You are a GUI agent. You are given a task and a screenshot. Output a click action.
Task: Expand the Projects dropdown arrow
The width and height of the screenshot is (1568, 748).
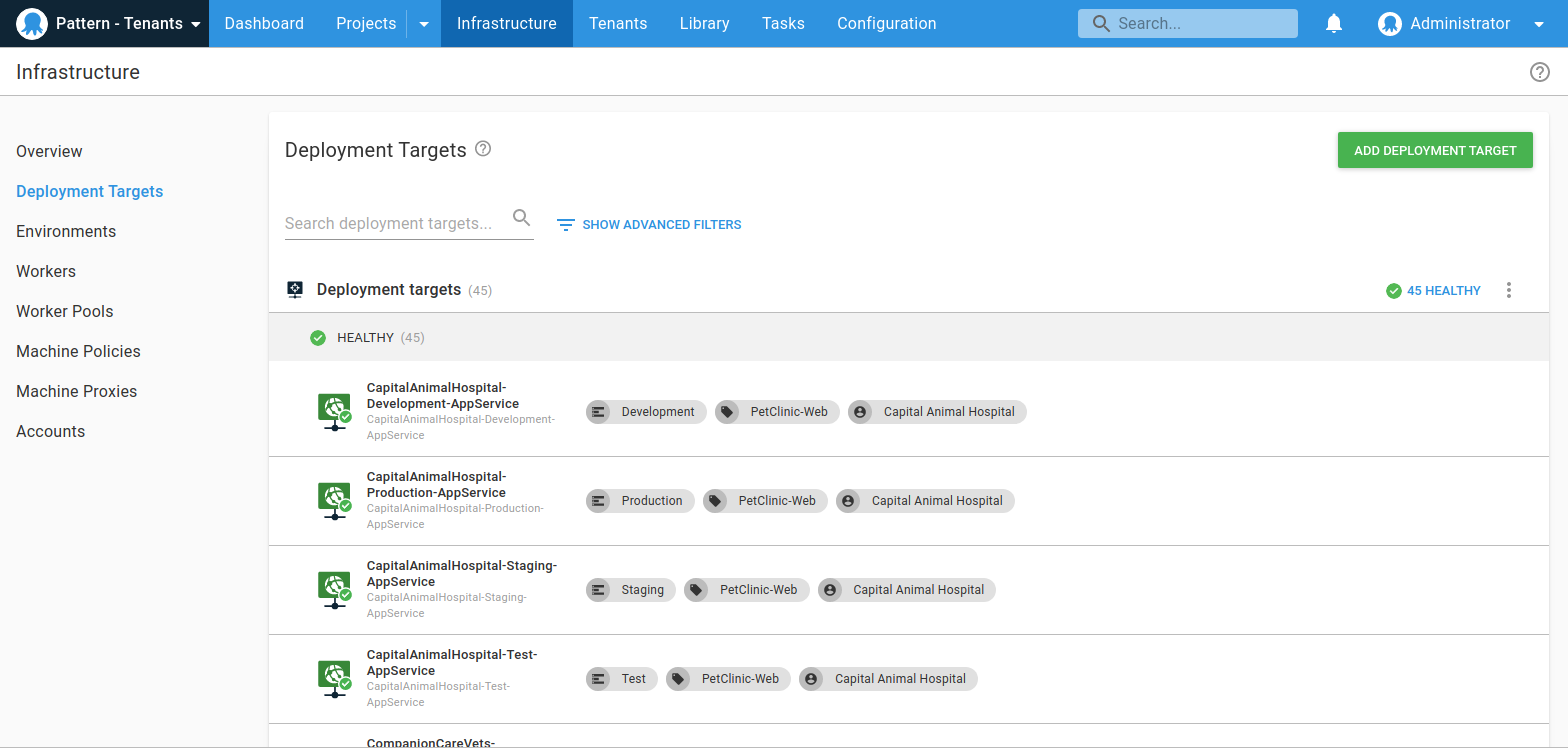[x=424, y=24]
